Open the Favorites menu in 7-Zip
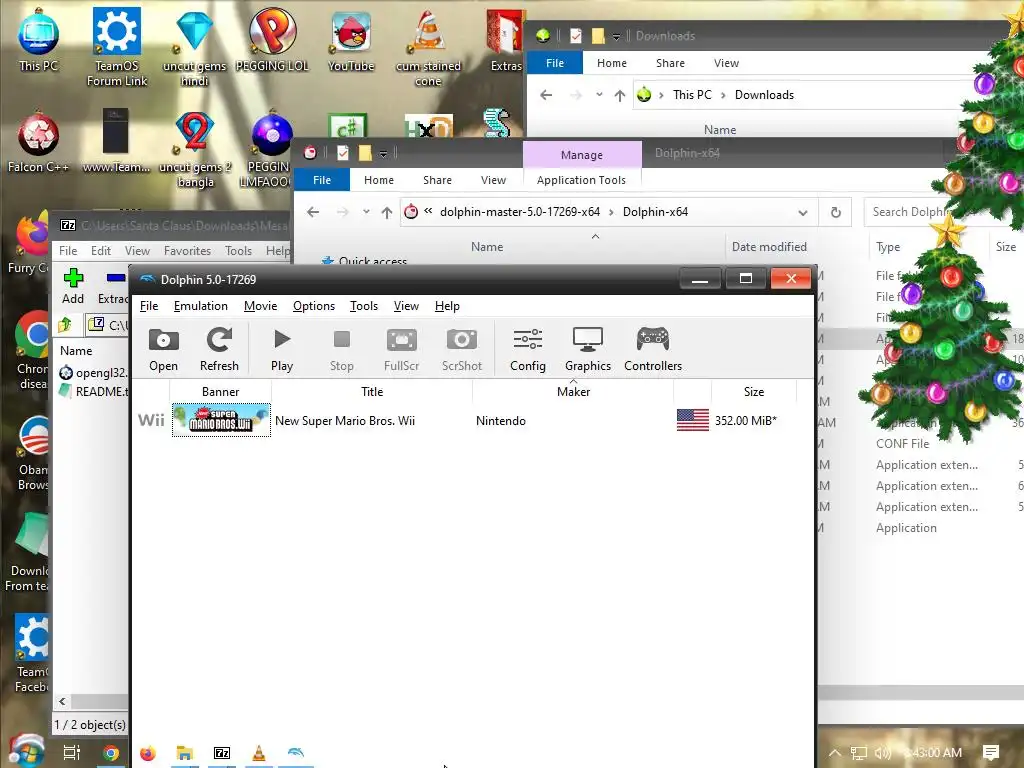The height and width of the screenshot is (768, 1024). coord(187,251)
